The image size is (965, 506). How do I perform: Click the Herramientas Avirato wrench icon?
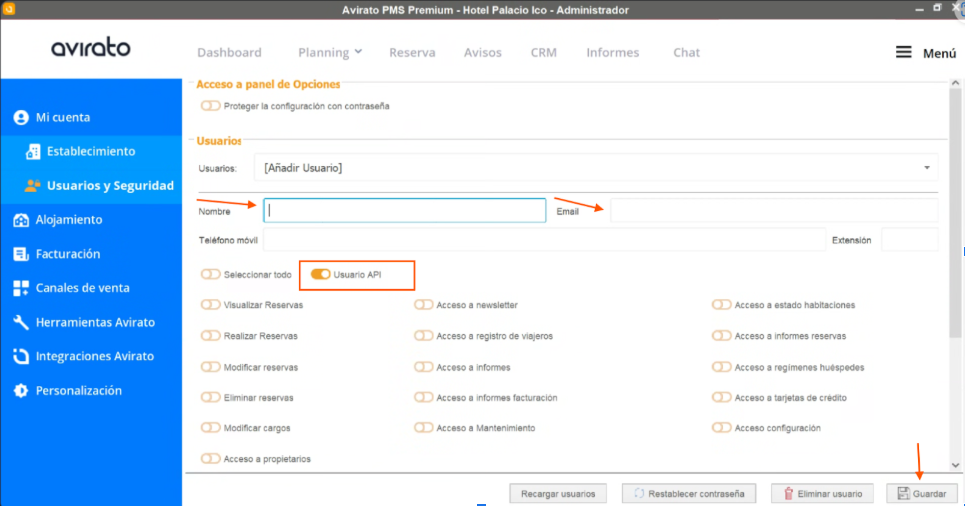click(21, 322)
